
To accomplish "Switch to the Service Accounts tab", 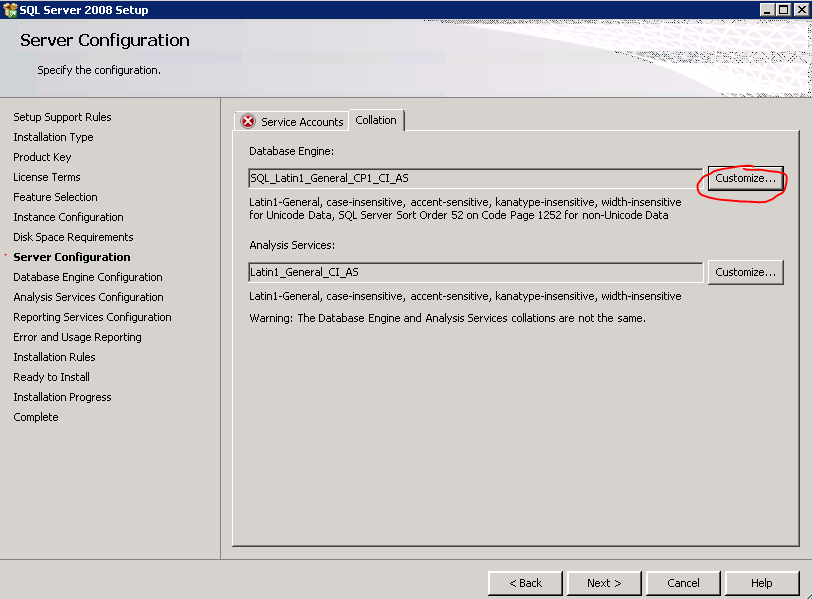I will pos(301,122).
